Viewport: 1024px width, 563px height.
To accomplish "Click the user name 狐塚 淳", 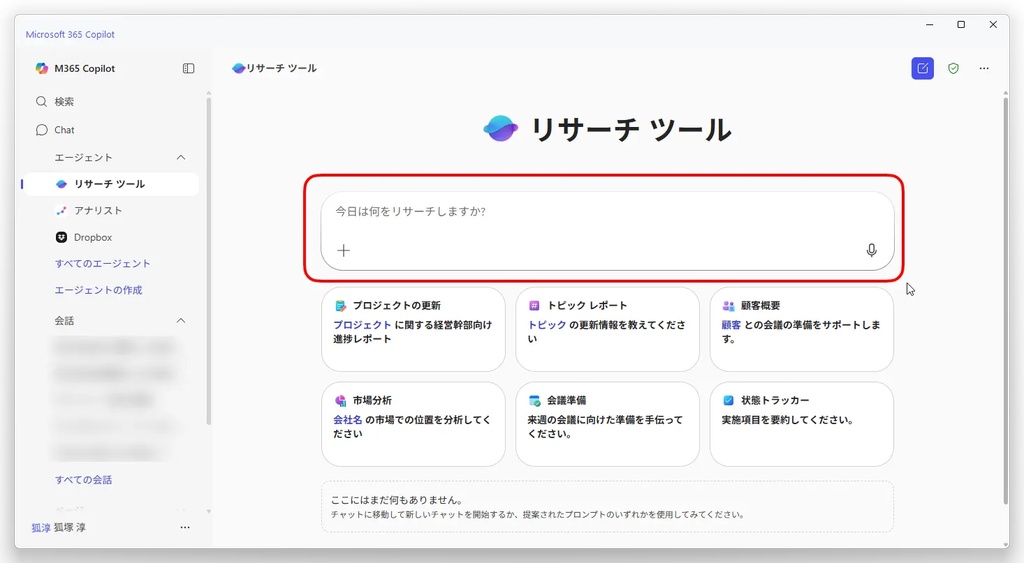I will tap(70, 527).
